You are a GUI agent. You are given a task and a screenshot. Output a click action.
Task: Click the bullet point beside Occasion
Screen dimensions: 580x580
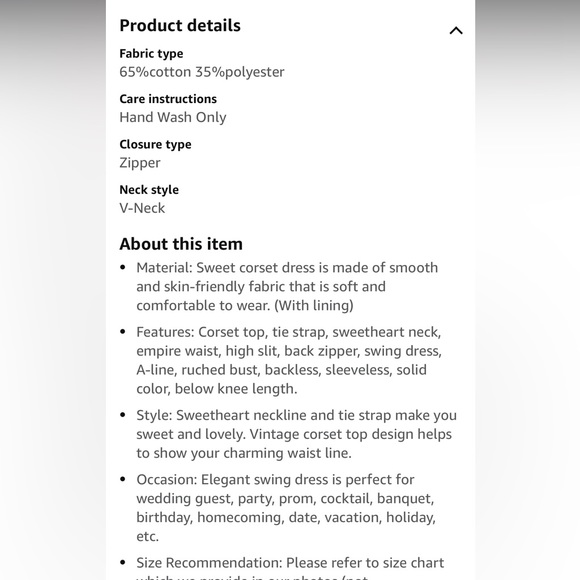pyautogui.click(x=123, y=479)
